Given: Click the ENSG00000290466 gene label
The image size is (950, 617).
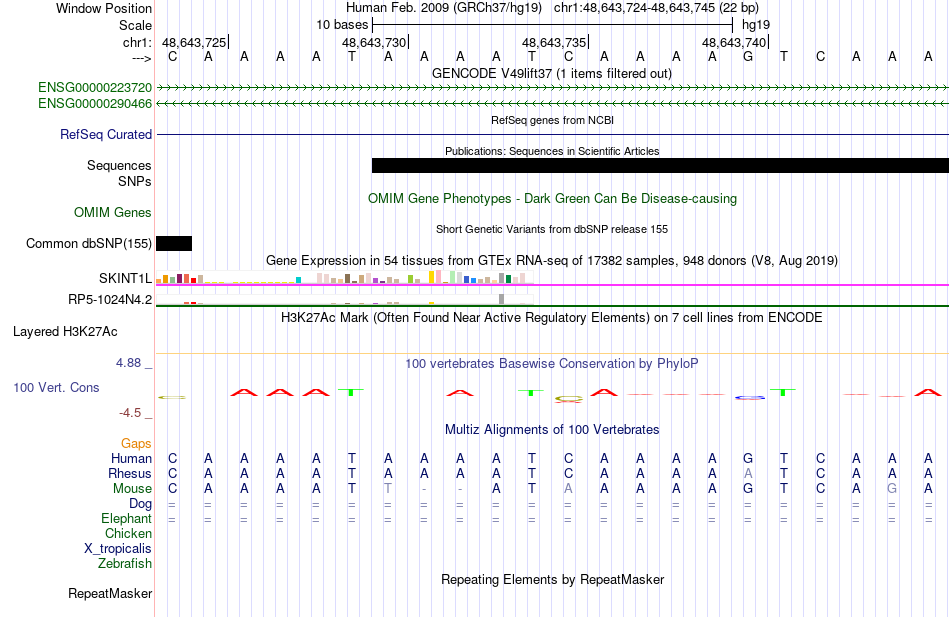Looking at the screenshot, I should pyautogui.click(x=95, y=104).
